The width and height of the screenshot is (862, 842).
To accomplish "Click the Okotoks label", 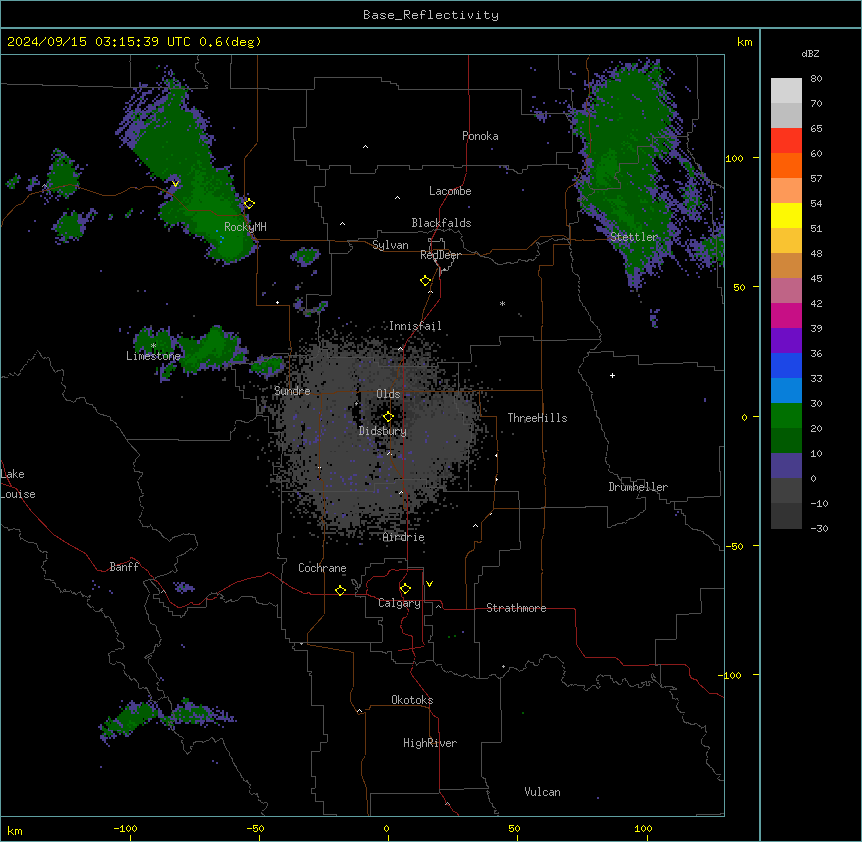I will pos(412,700).
